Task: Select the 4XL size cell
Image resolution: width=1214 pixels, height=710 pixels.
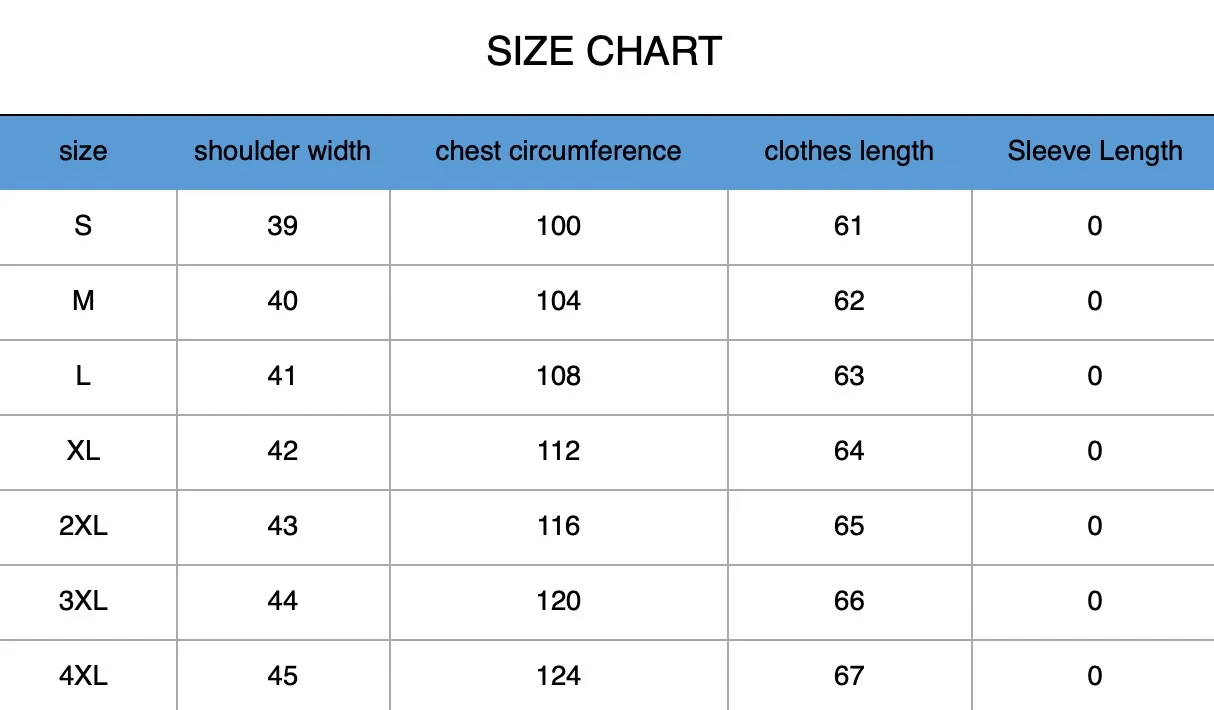Action: pyautogui.click(x=83, y=676)
